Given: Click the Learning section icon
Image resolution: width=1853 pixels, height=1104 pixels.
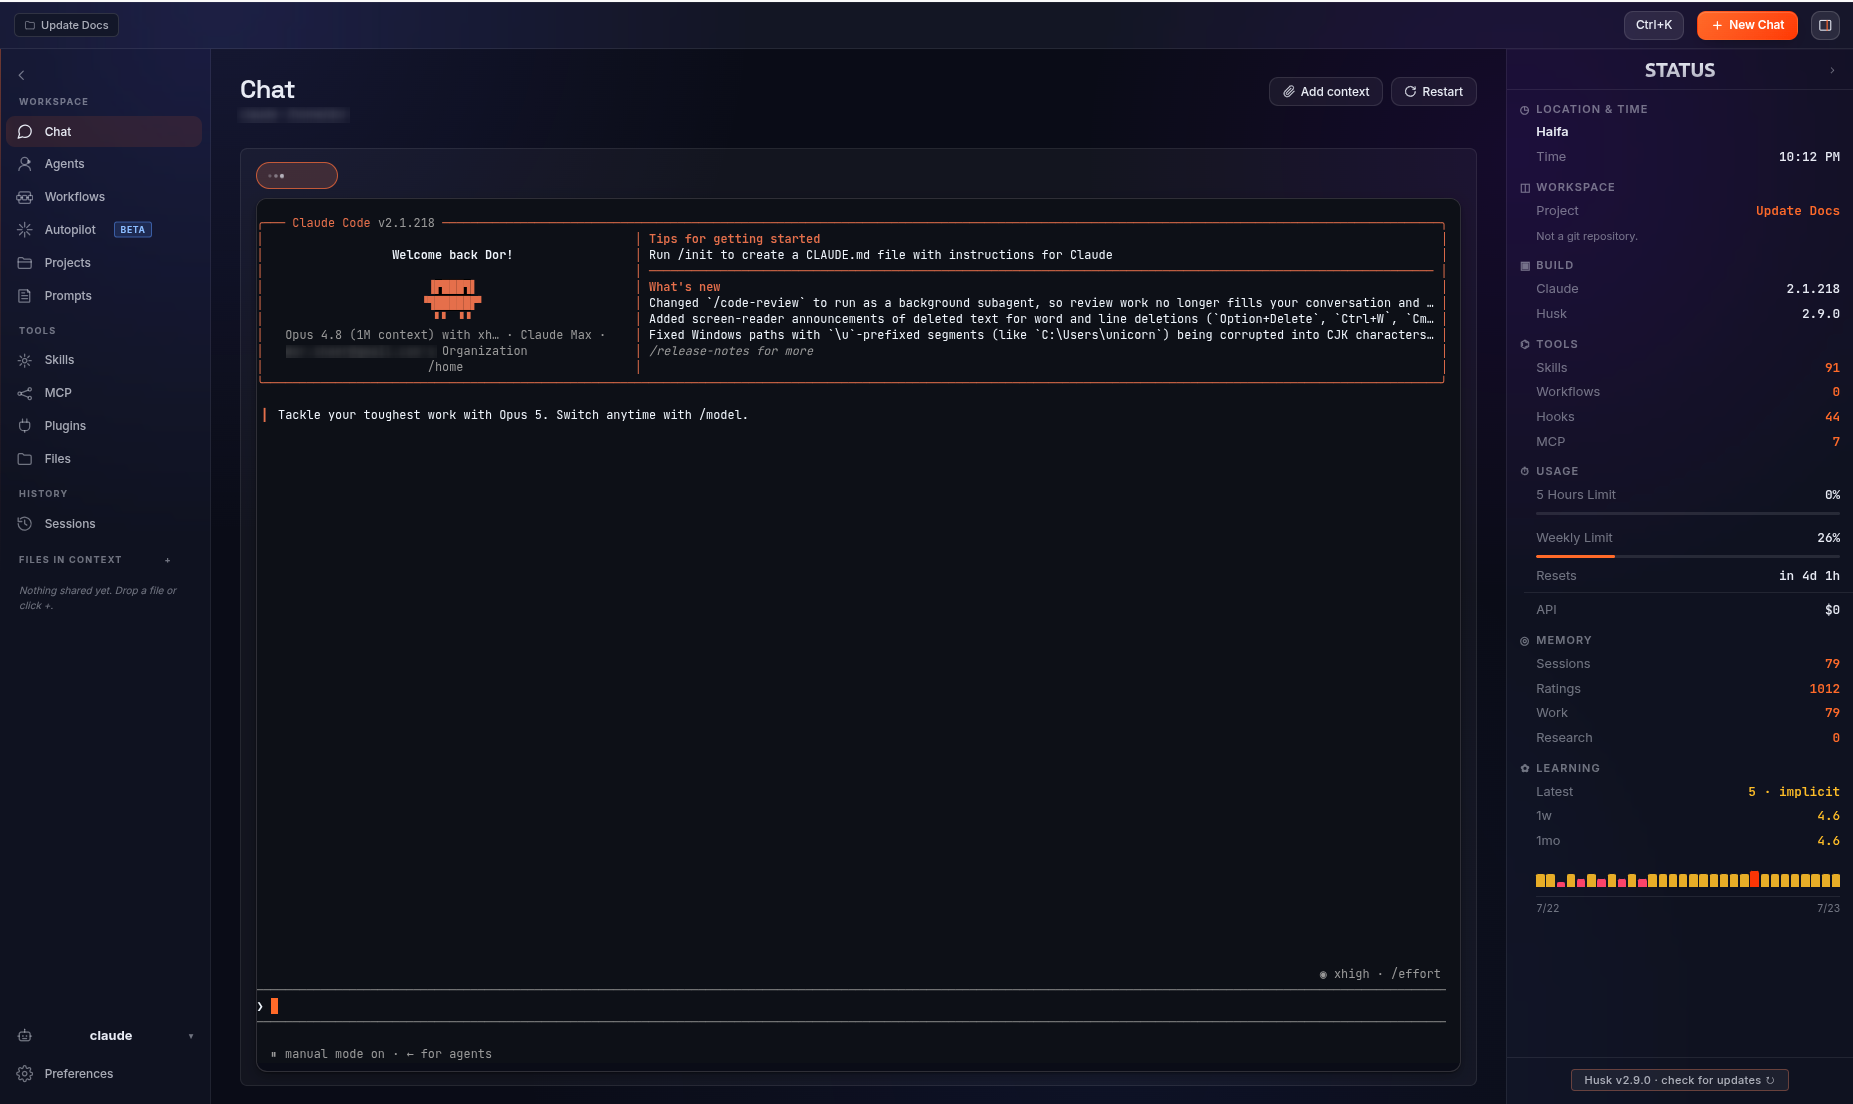Looking at the screenshot, I should click(1525, 768).
